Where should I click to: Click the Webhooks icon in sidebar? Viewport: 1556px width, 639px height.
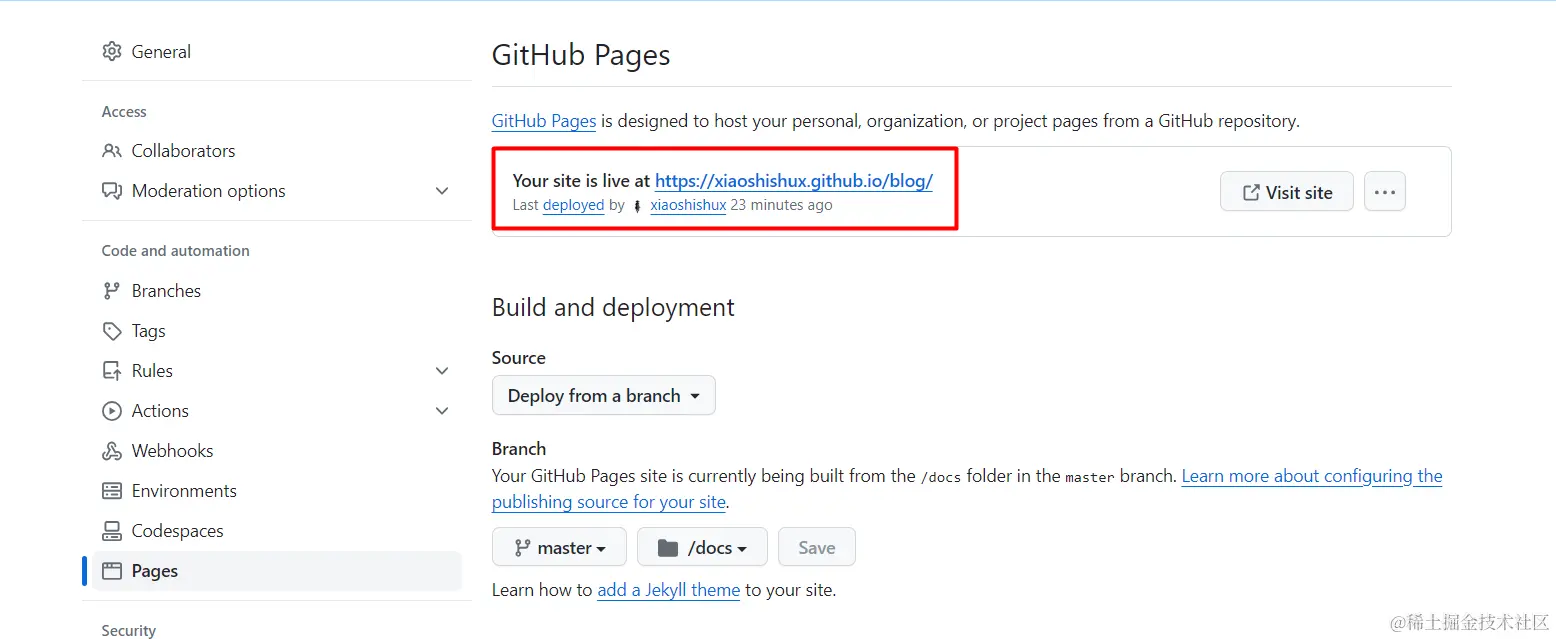(x=112, y=451)
